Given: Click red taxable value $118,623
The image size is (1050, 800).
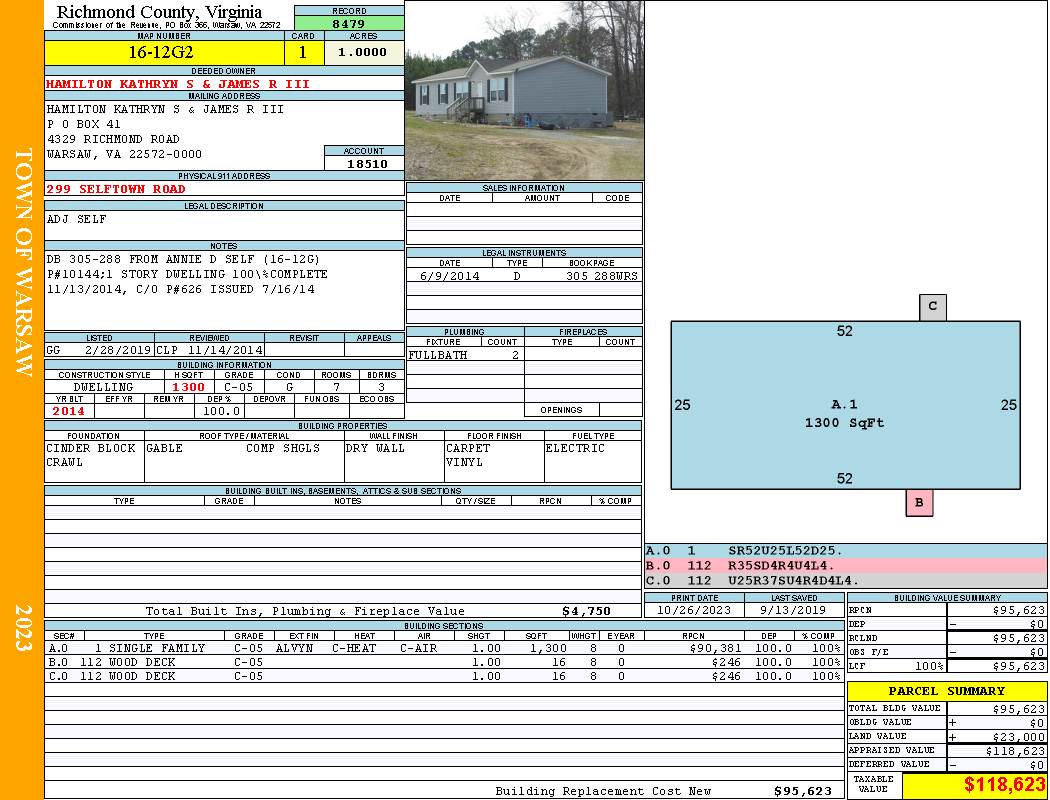Looking at the screenshot, I should (x=1004, y=785).
